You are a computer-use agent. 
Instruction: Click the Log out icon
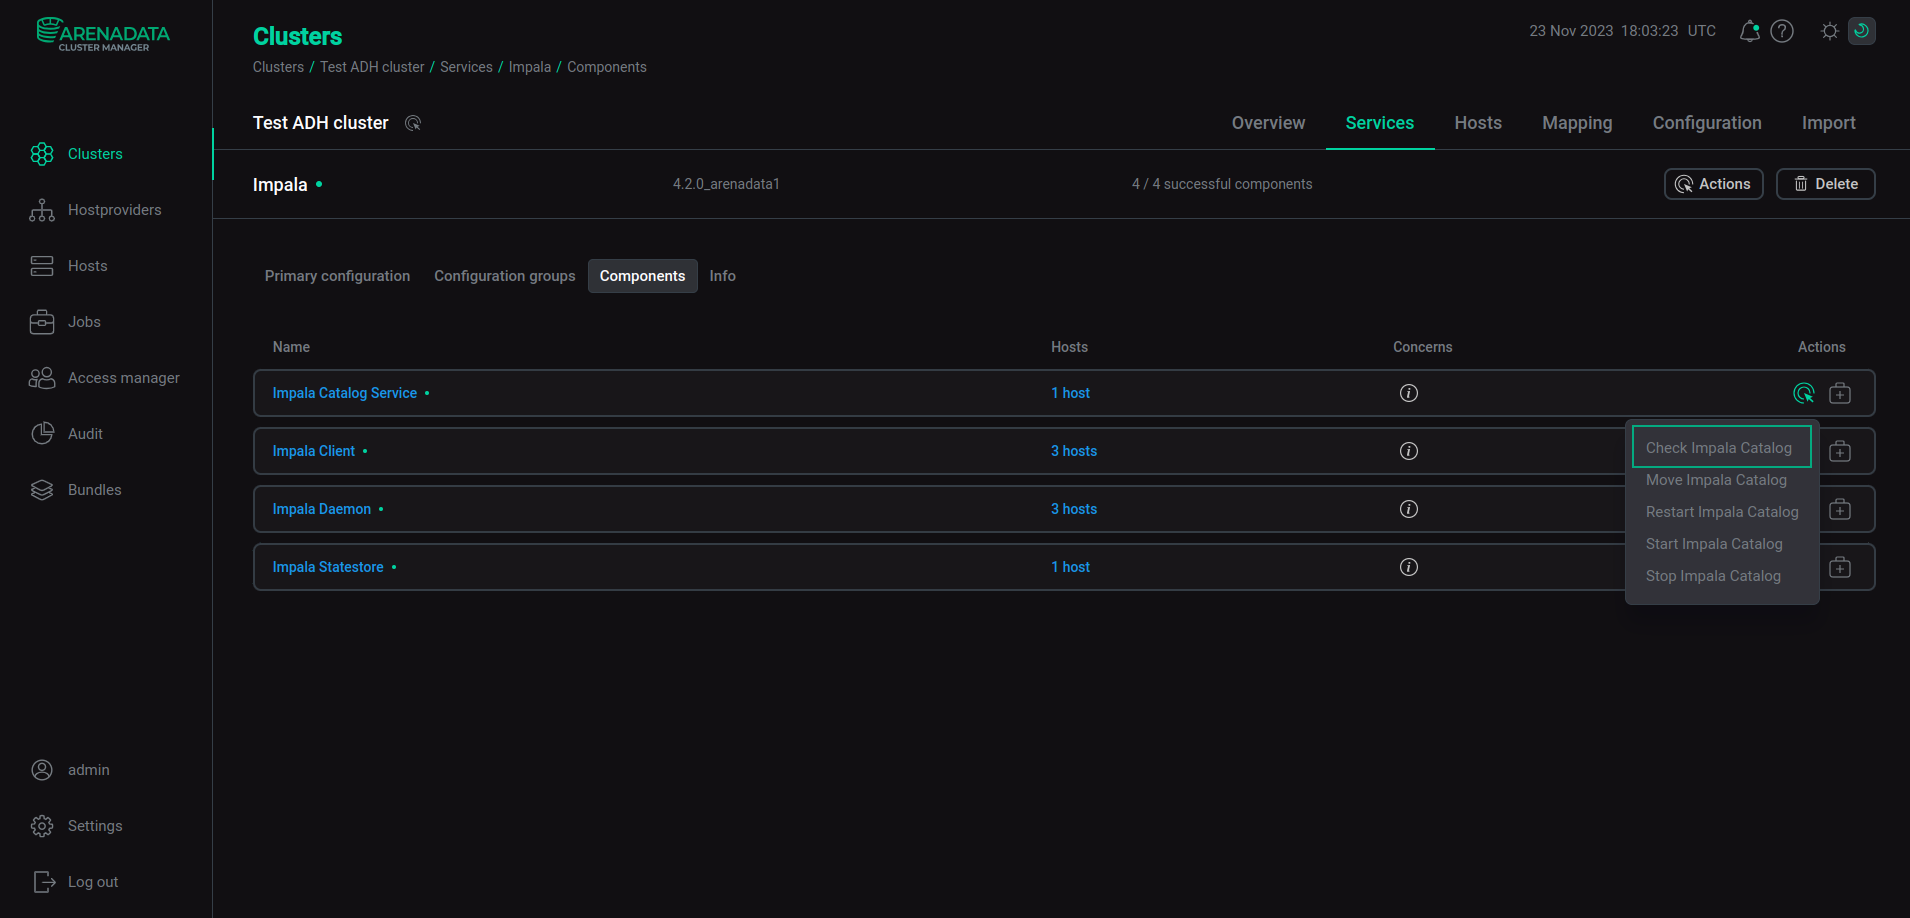click(x=44, y=882)
